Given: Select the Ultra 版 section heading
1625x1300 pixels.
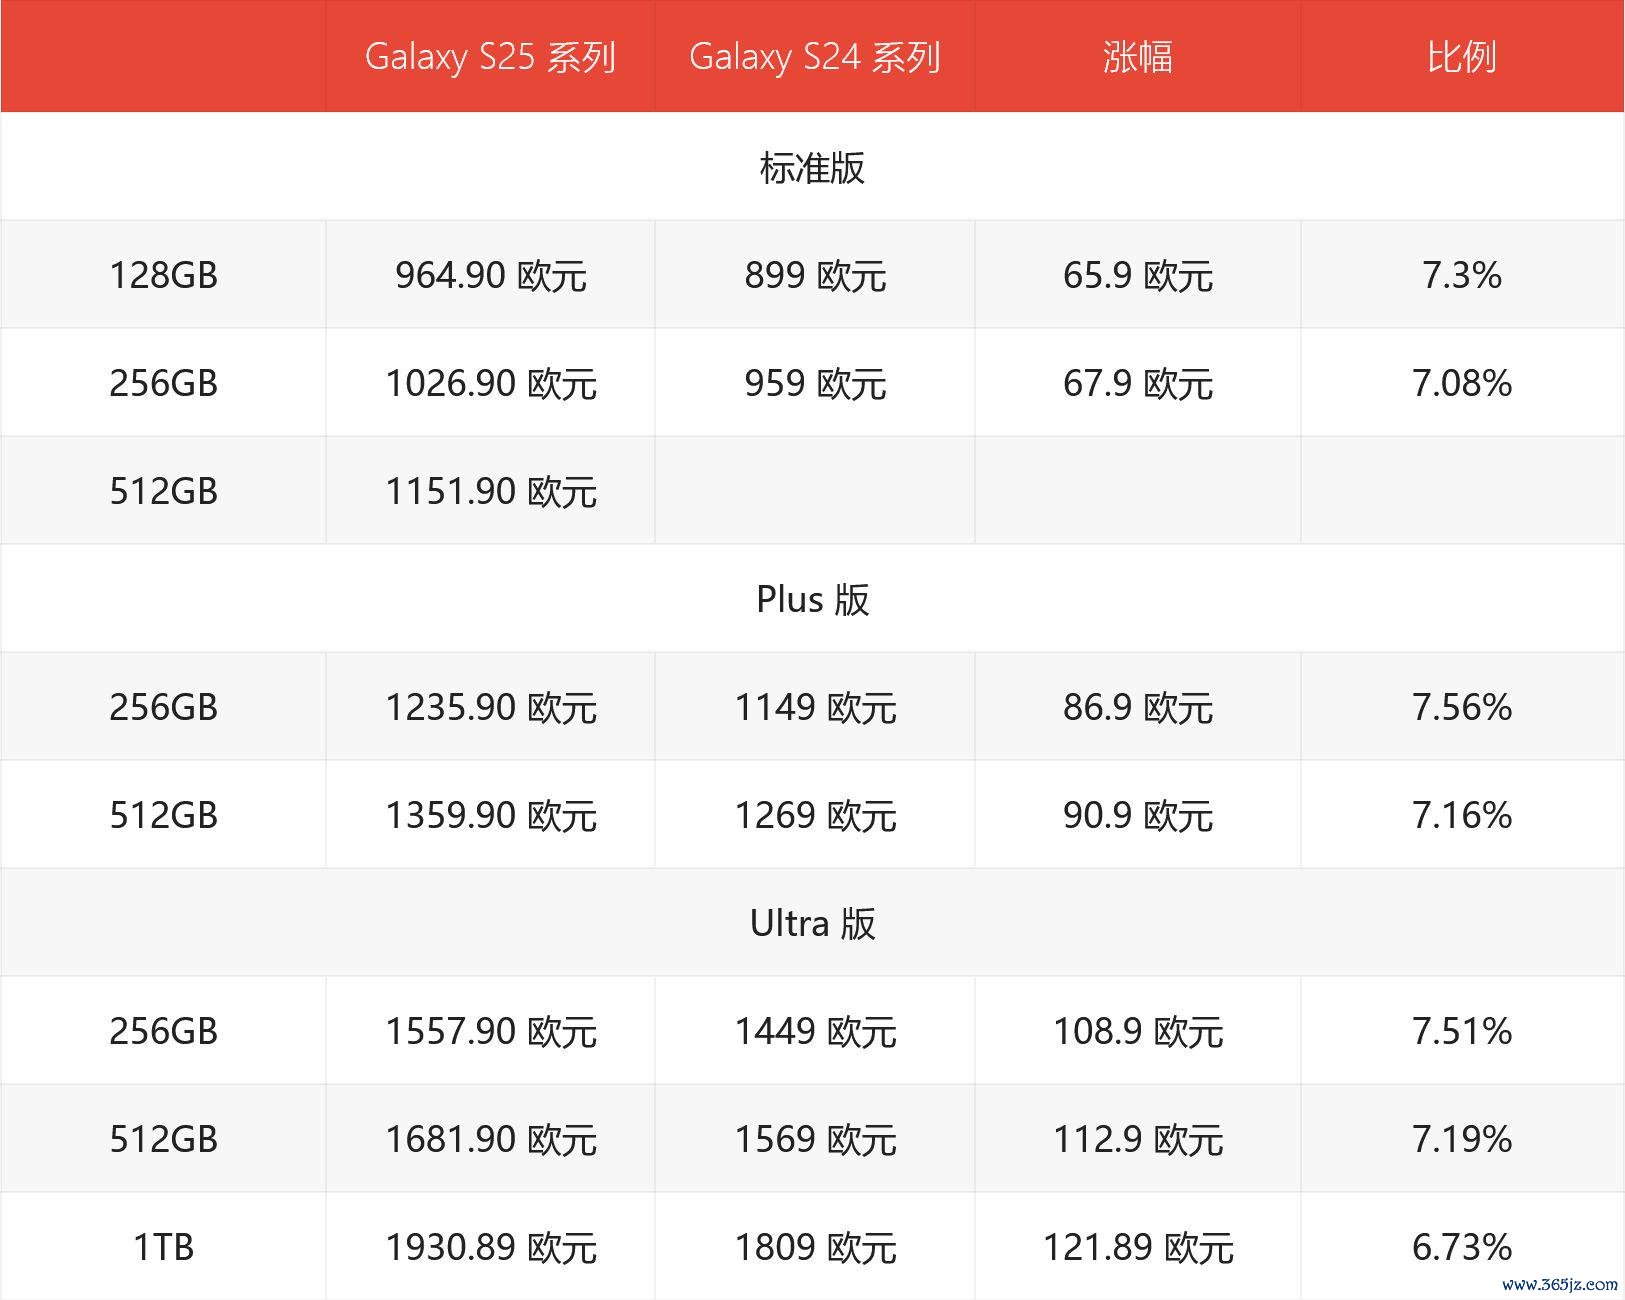Looking at the screenshot, I should point(812,924).
